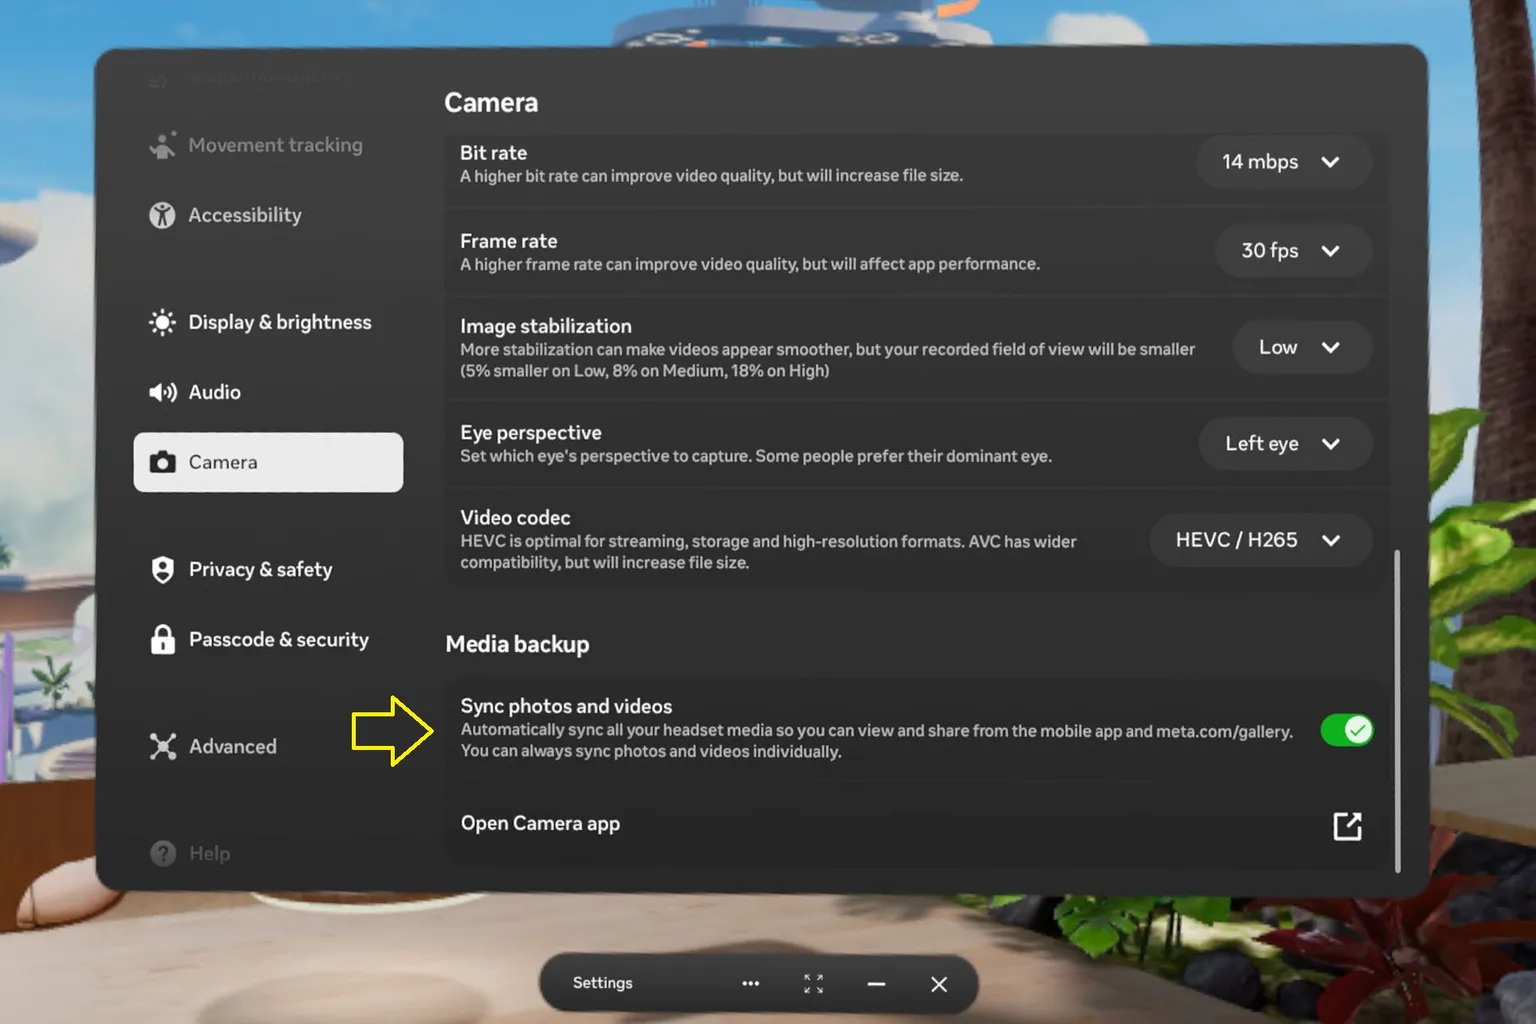Open Advanced settings
Screen dimensions: 1536x1024
268,746
